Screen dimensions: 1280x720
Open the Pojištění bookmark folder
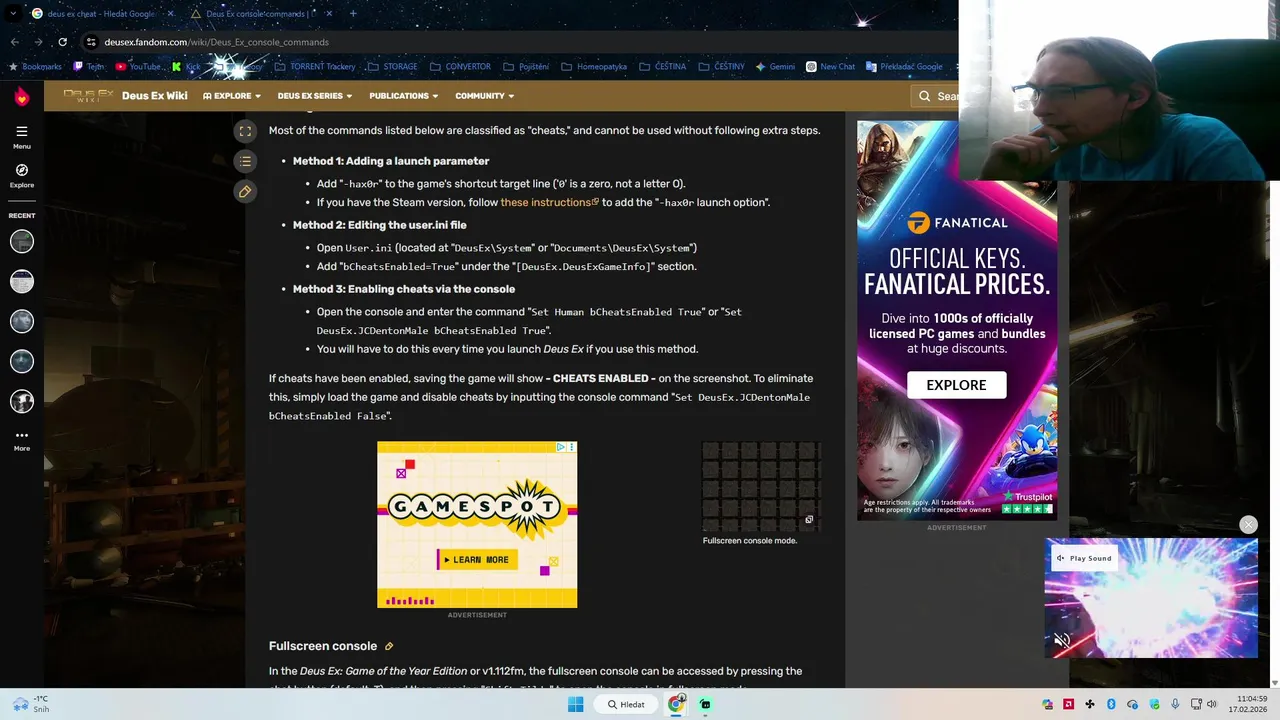point(526,67)
